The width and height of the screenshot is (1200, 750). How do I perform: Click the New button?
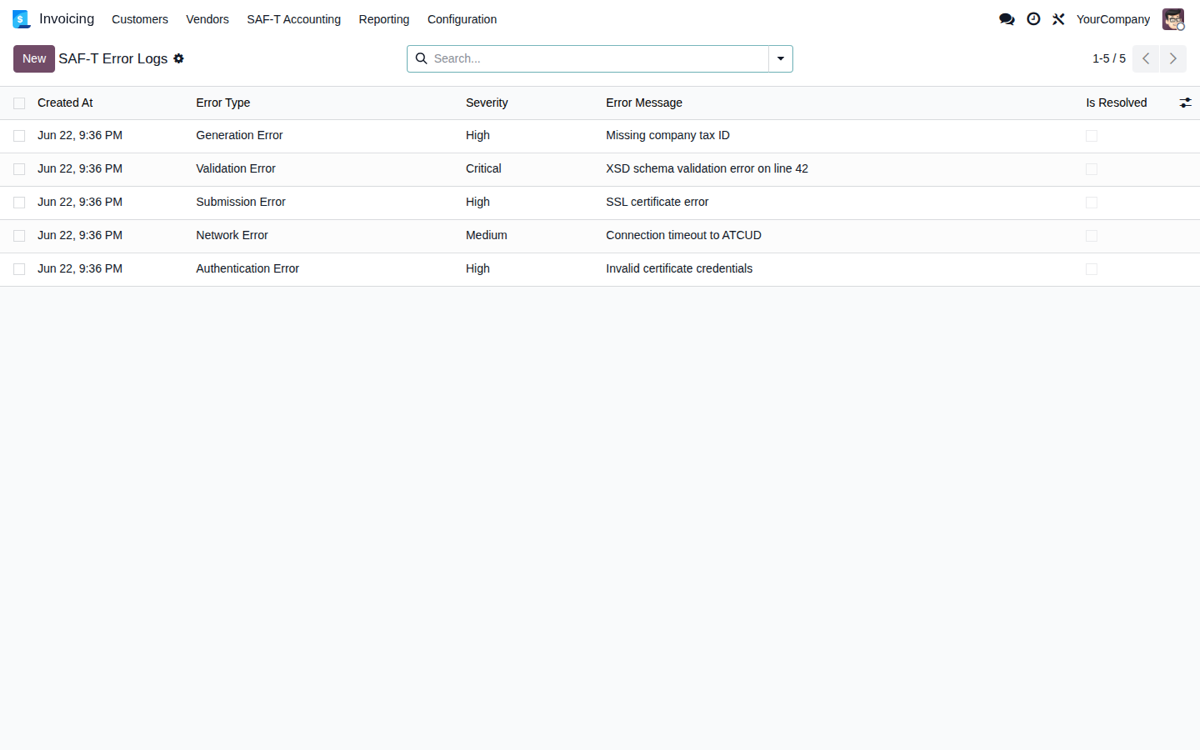(x=34, y=59)
